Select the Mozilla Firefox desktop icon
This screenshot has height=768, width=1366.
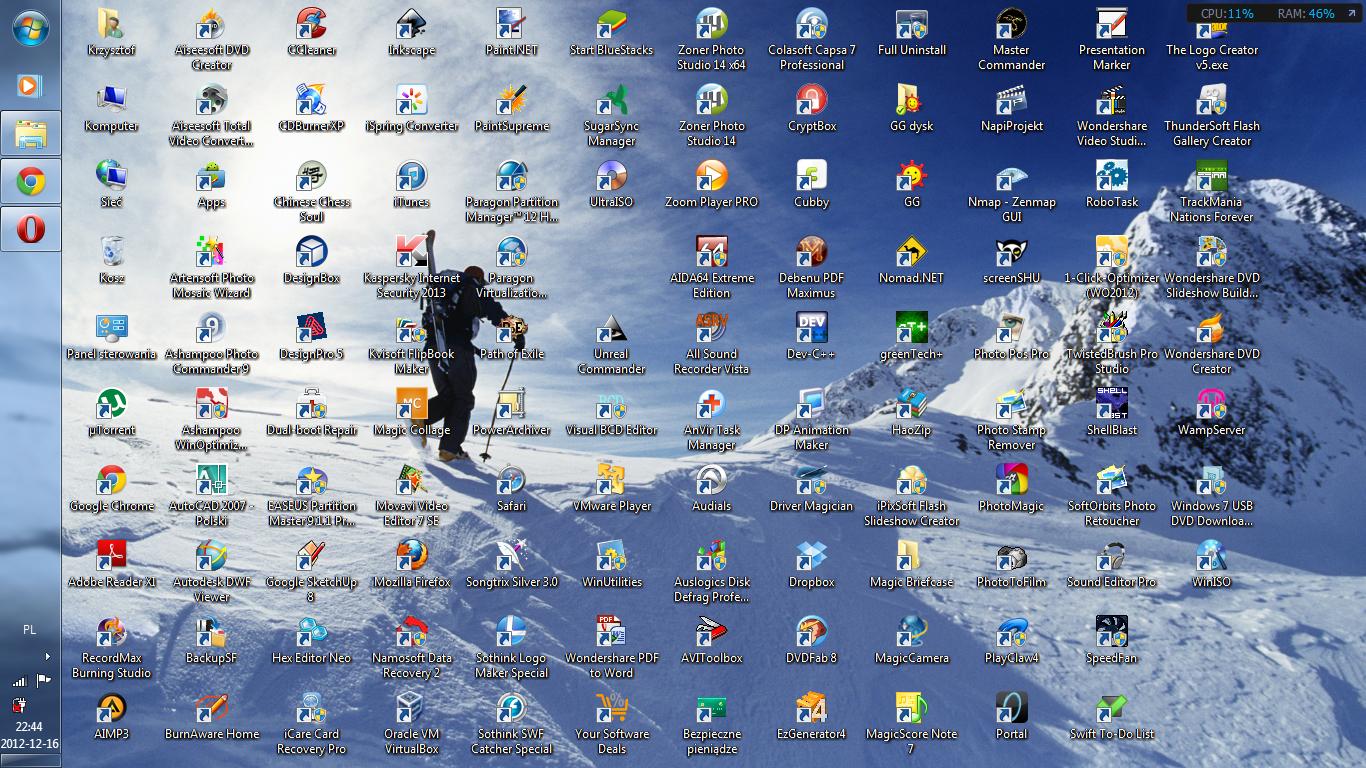[411, 558]
